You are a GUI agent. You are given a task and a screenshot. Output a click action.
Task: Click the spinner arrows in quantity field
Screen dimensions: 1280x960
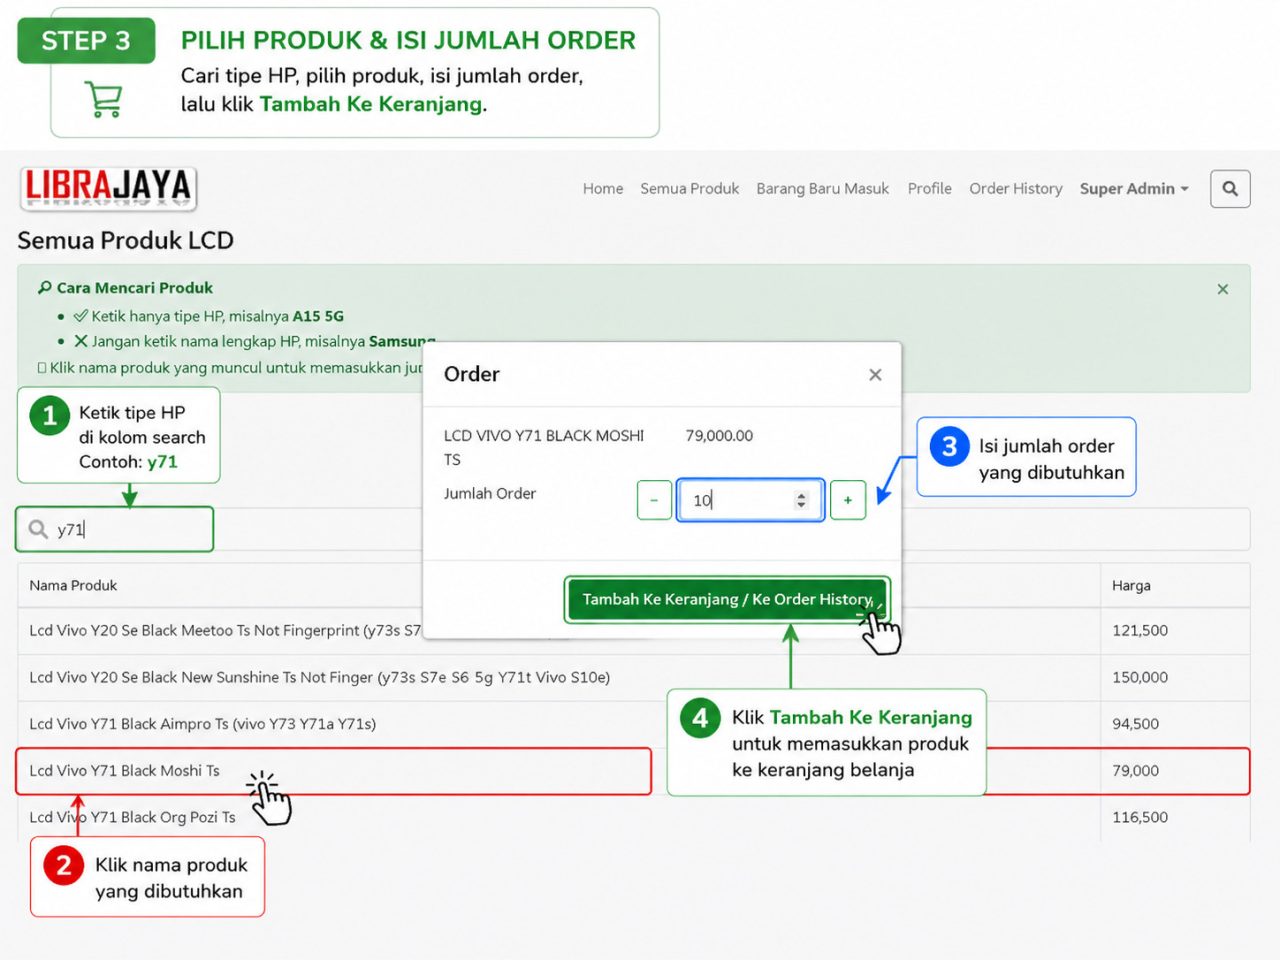pos(801,500)
